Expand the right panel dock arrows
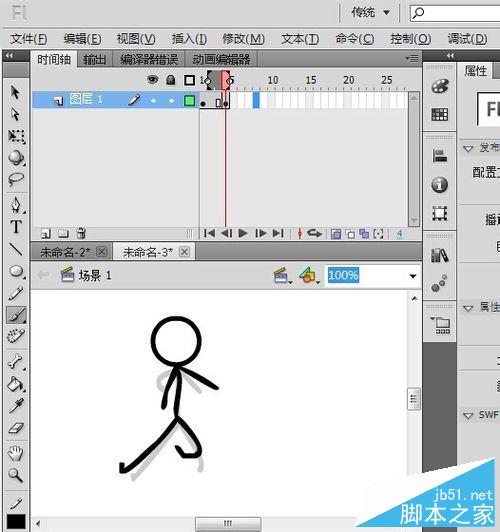Viewport: 500px width, 532px height. (x=450, y=55)
